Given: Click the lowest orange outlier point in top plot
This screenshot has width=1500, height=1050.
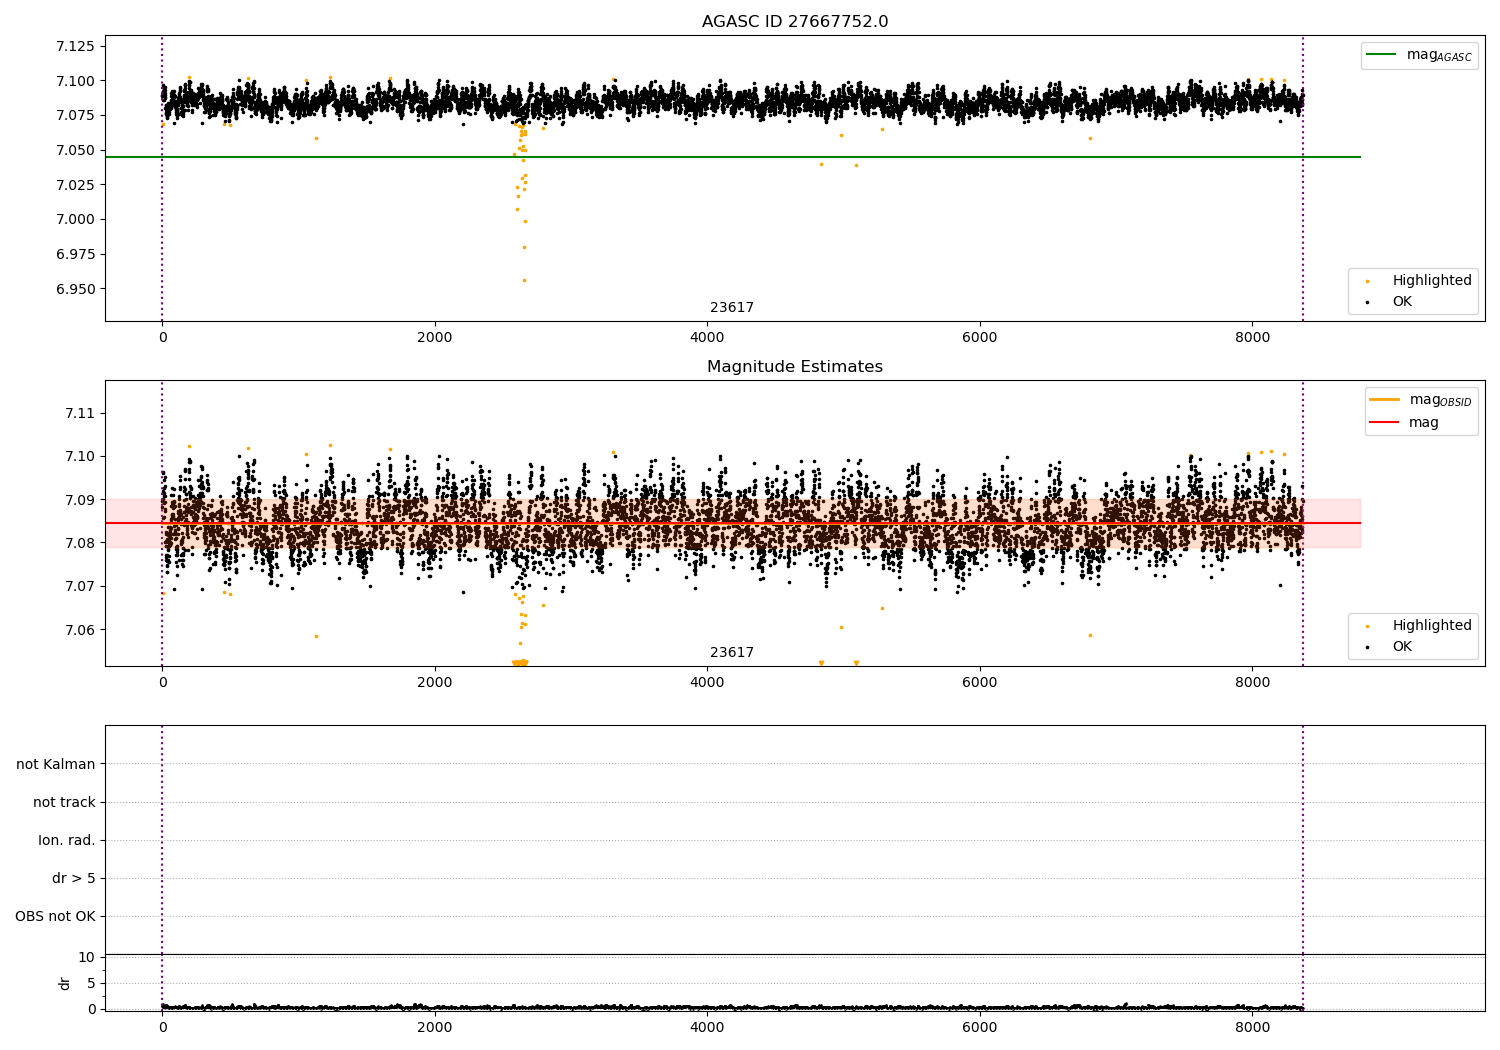Looking at the screenshot, I should [524, 280].
